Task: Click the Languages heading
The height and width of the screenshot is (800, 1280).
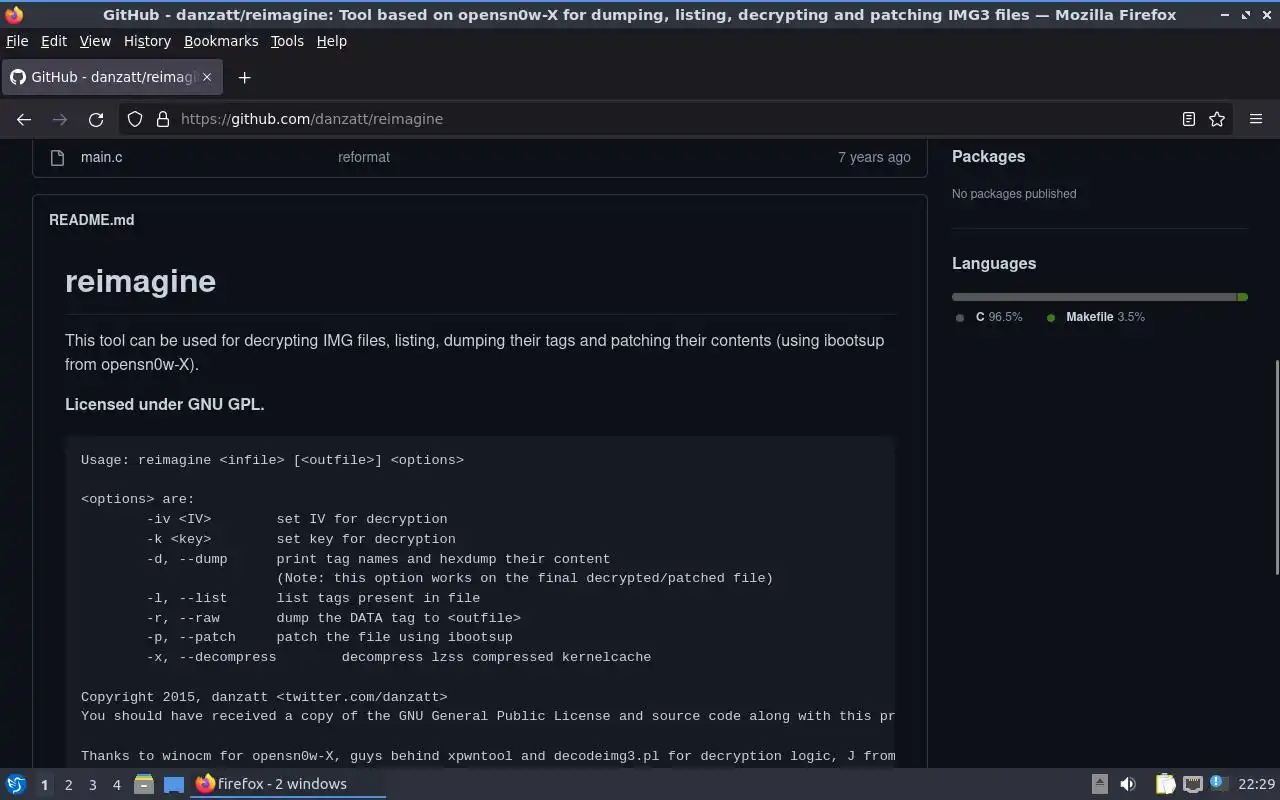Action: (994, 263)
